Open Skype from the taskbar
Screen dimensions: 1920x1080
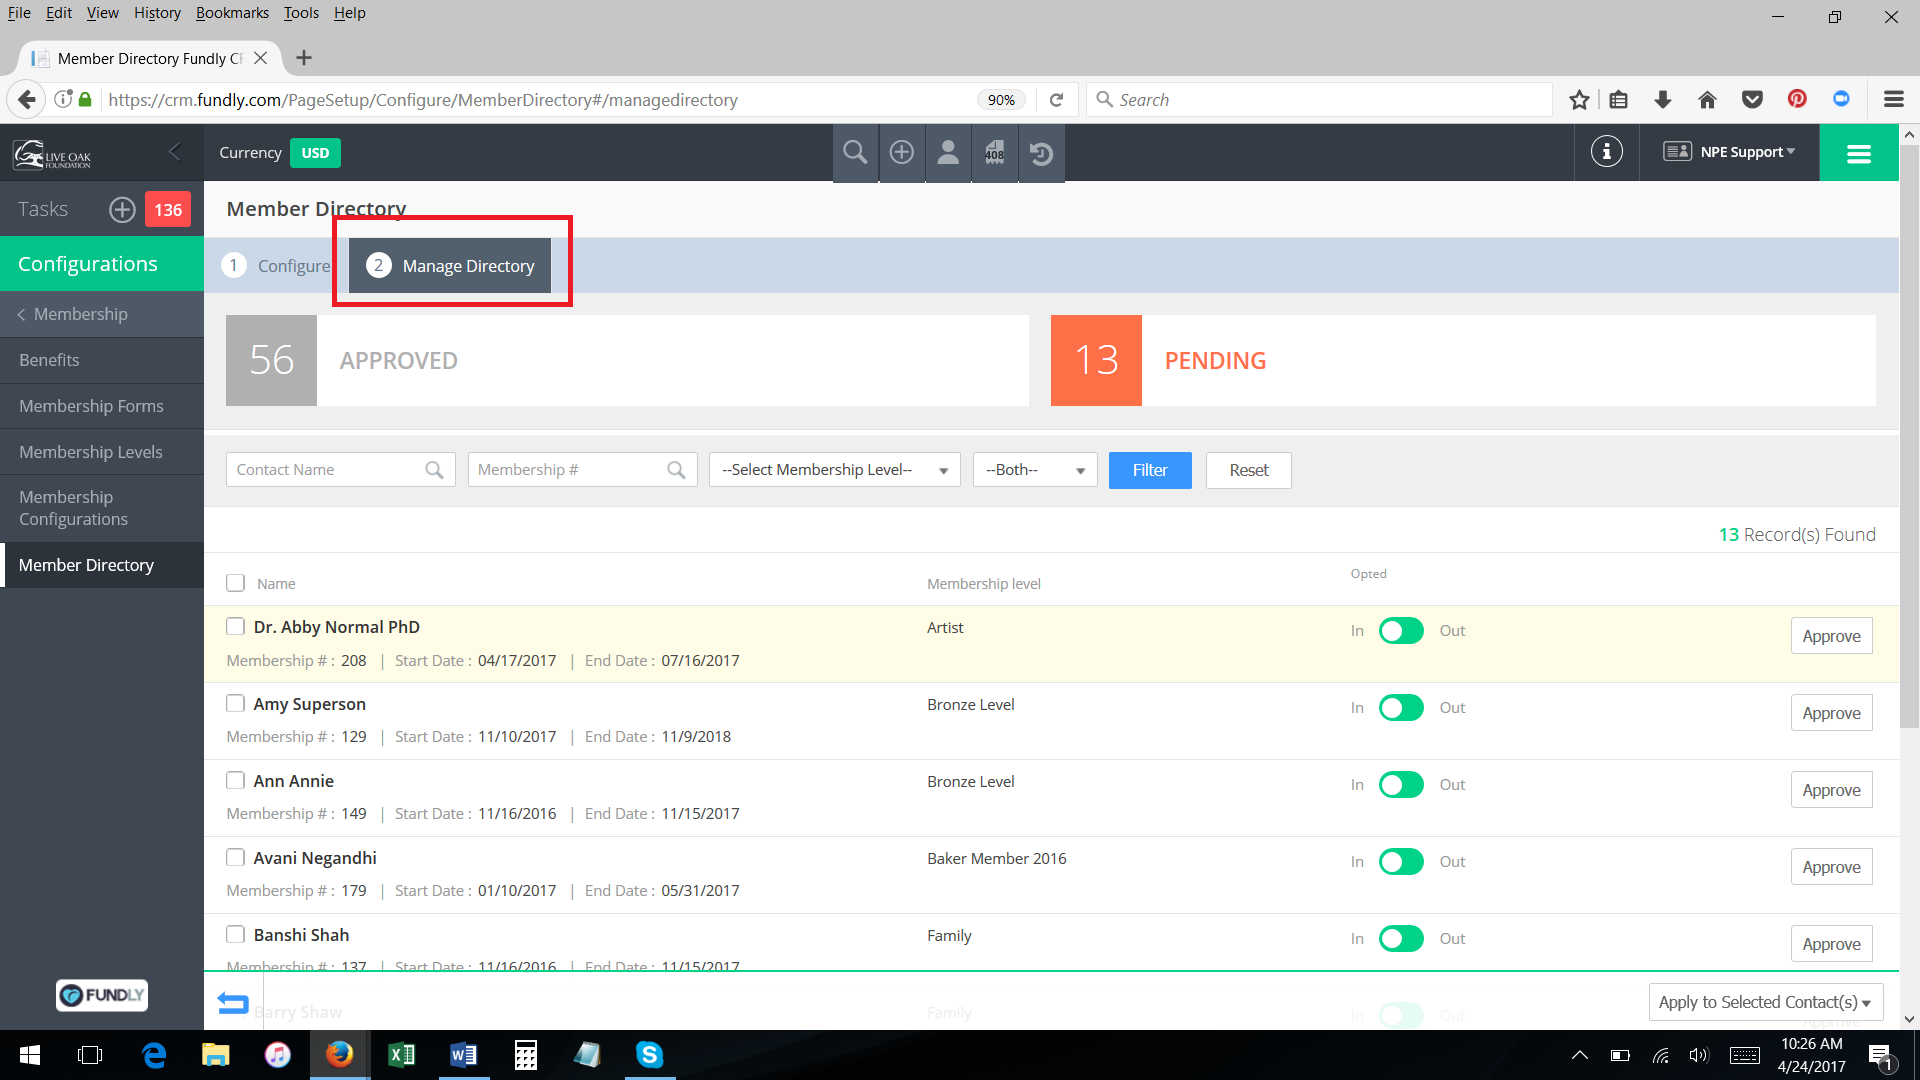click(x=650, y=1055)
